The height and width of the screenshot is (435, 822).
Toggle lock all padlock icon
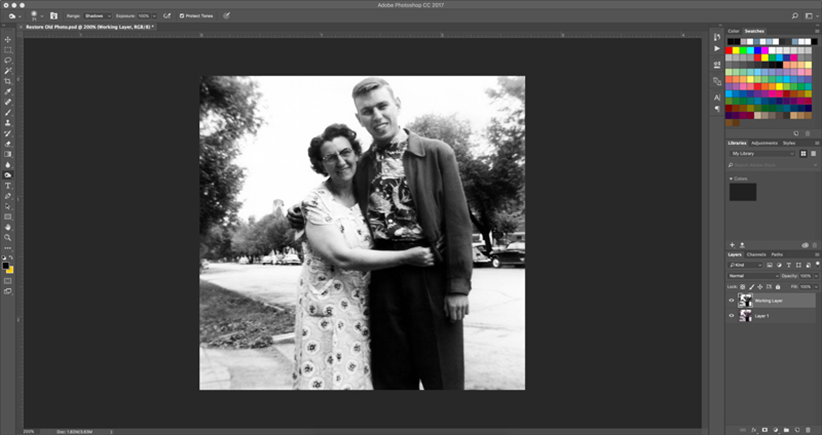778,287
